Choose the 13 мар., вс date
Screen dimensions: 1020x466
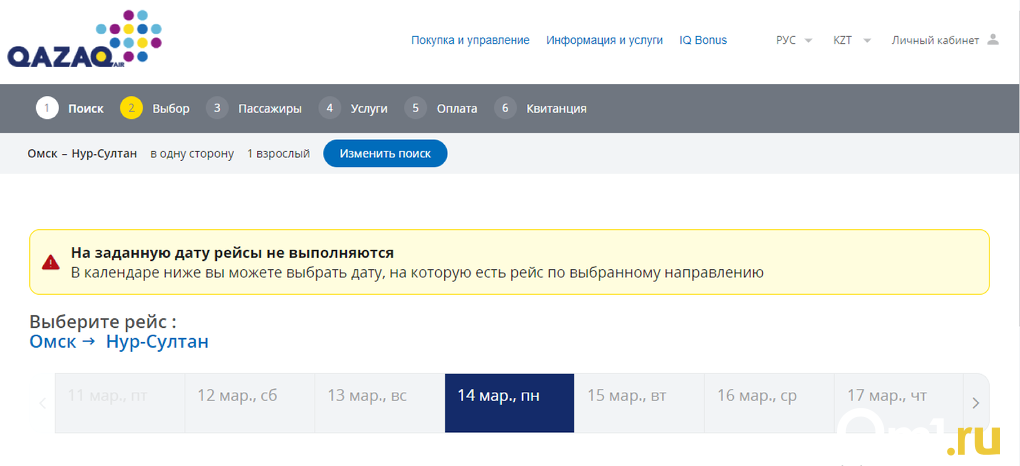[x=379, y=403]
